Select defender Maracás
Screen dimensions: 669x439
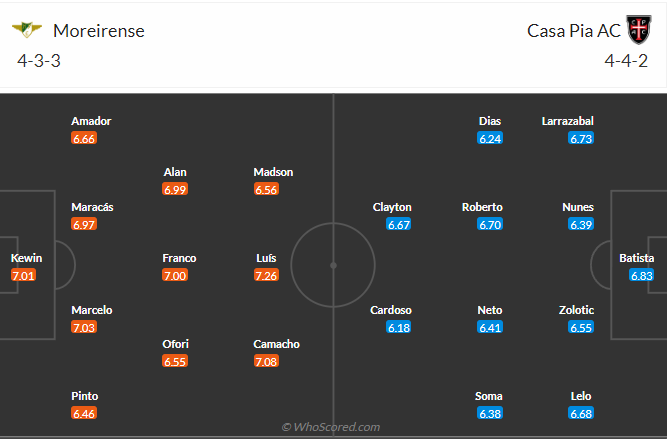92,207
